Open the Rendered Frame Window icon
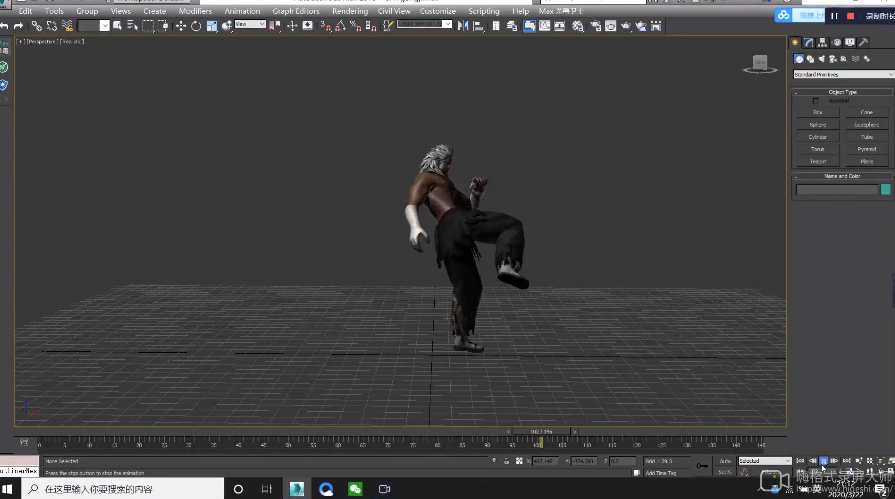This screenshot has width=895, height=499. [x=610, y=26]
